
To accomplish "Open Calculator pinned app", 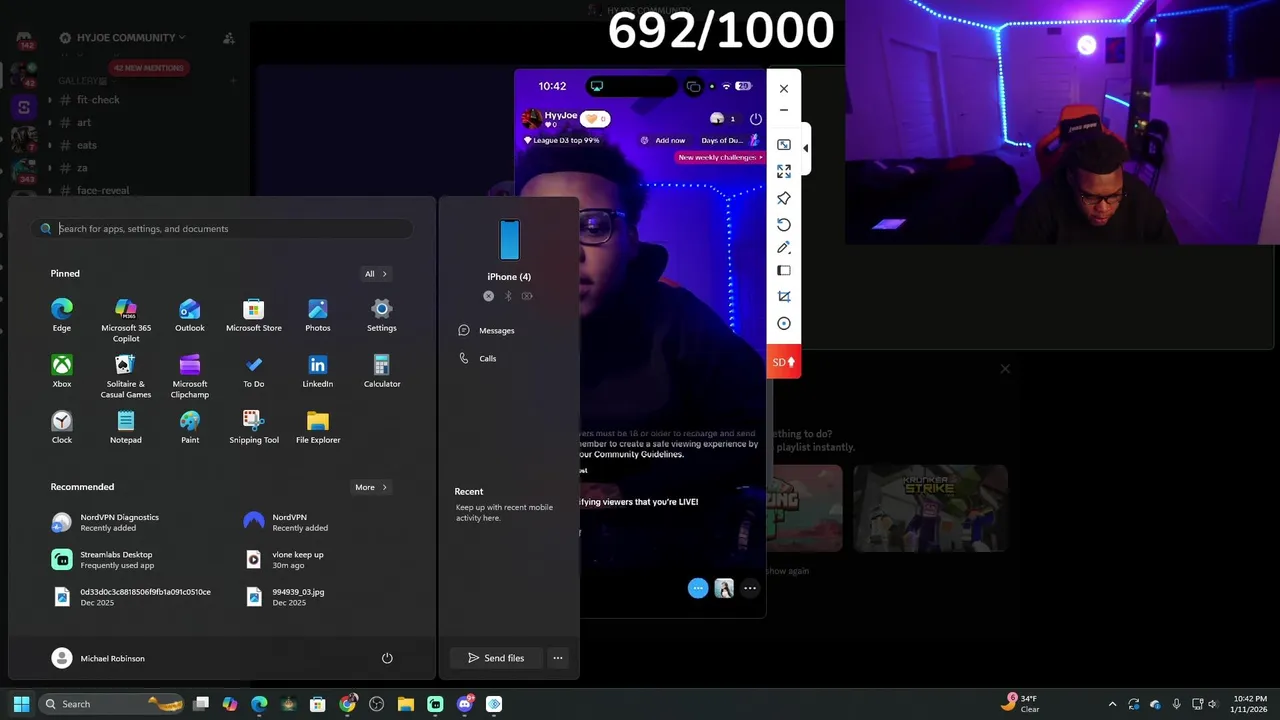I will tap(382, 370).
